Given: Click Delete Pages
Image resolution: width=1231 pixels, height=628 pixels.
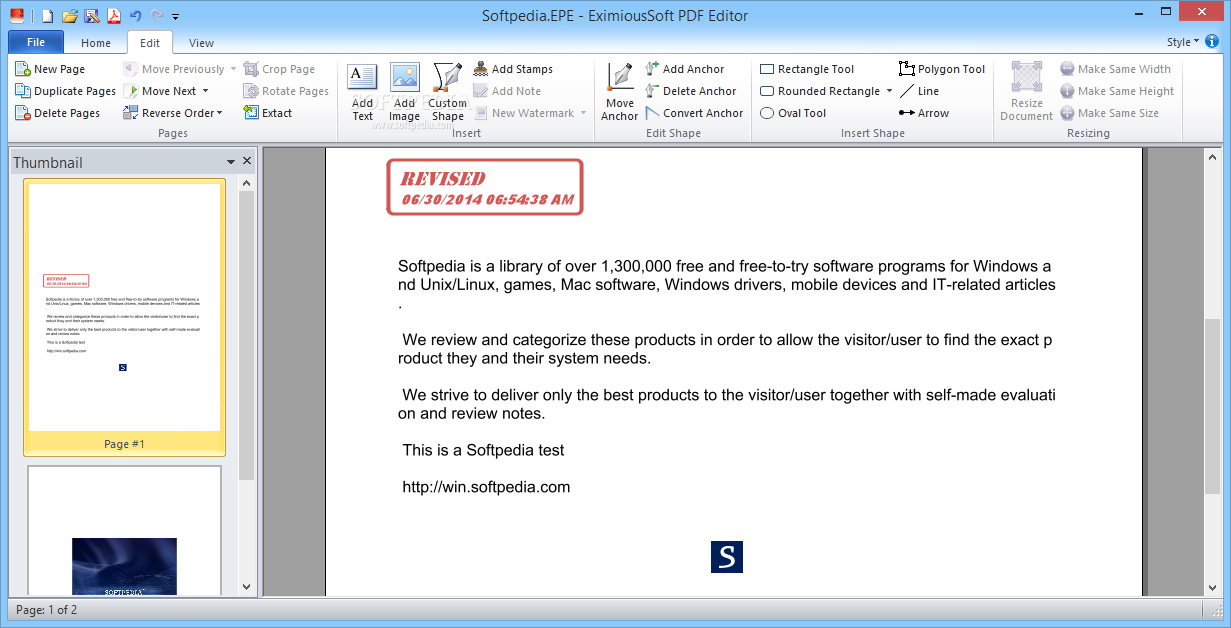Looking at the screenshot, I should coord(58,113).
